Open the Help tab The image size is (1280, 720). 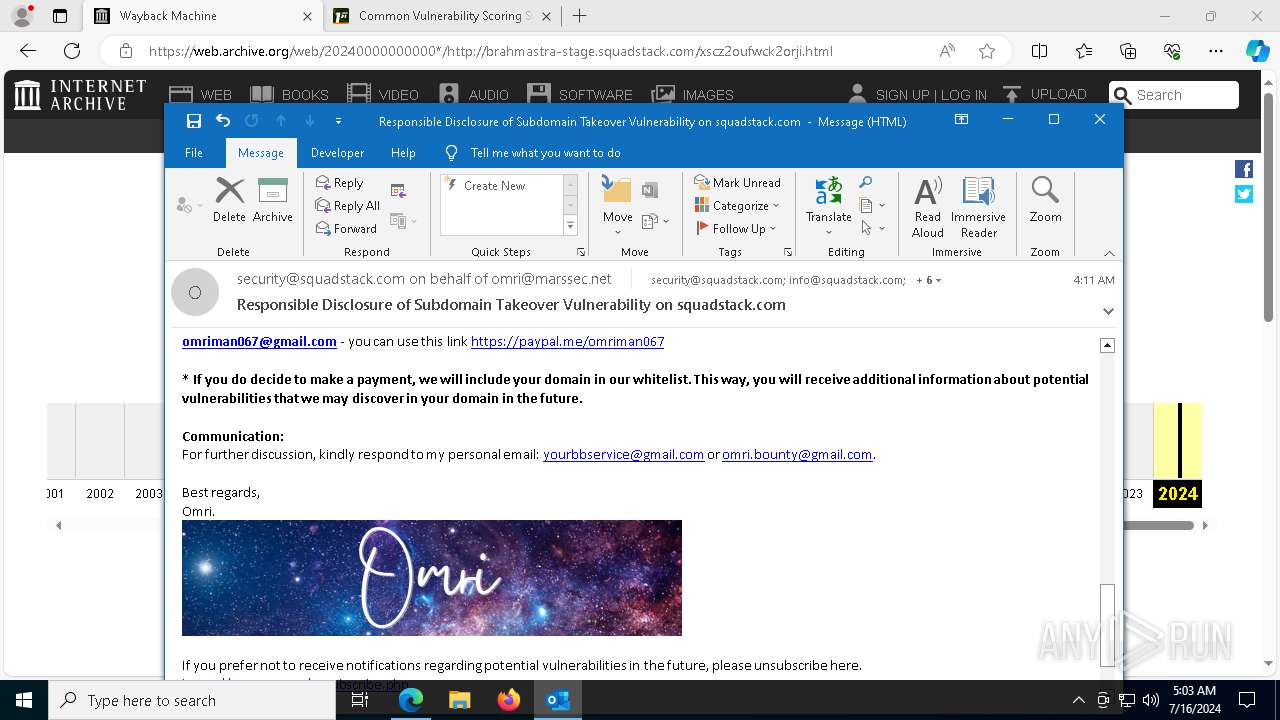click(x=403, y=153)
